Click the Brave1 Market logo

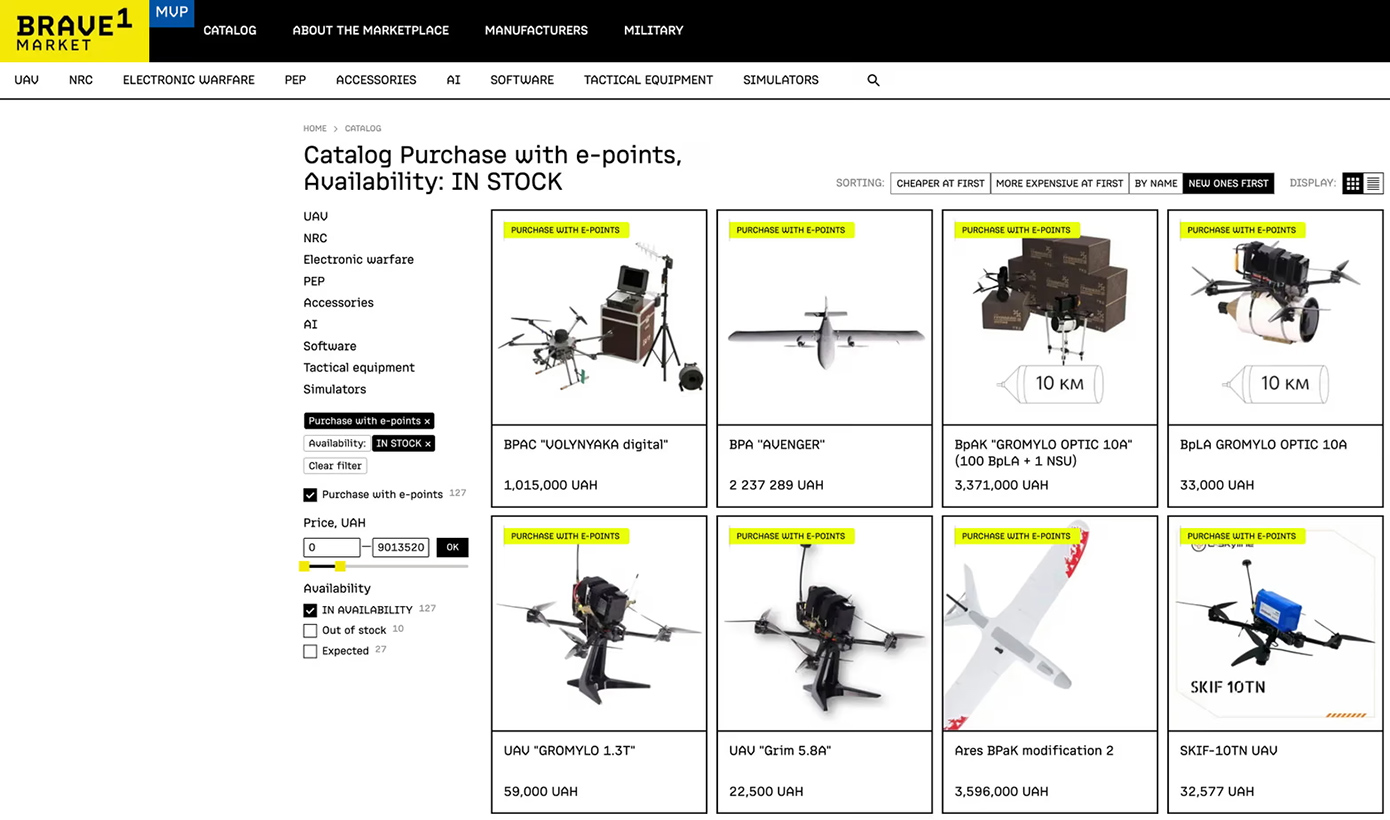click(x=74, y=31)
